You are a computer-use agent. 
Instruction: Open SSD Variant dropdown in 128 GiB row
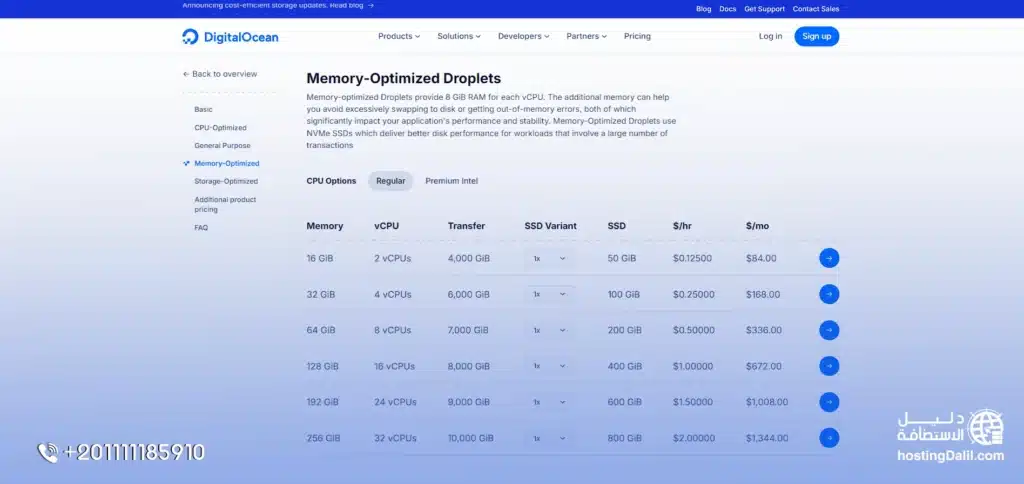[x=549, y=366]
